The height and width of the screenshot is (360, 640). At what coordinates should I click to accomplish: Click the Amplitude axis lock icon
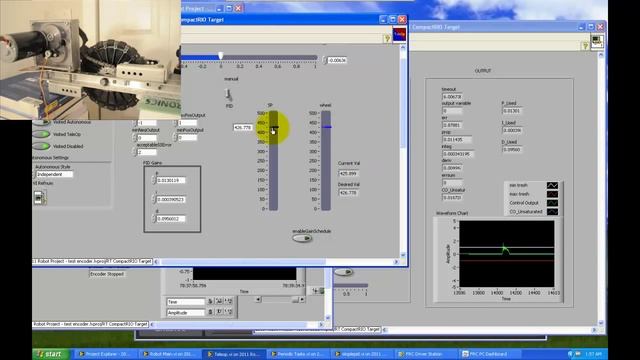(x=210, y=312)
